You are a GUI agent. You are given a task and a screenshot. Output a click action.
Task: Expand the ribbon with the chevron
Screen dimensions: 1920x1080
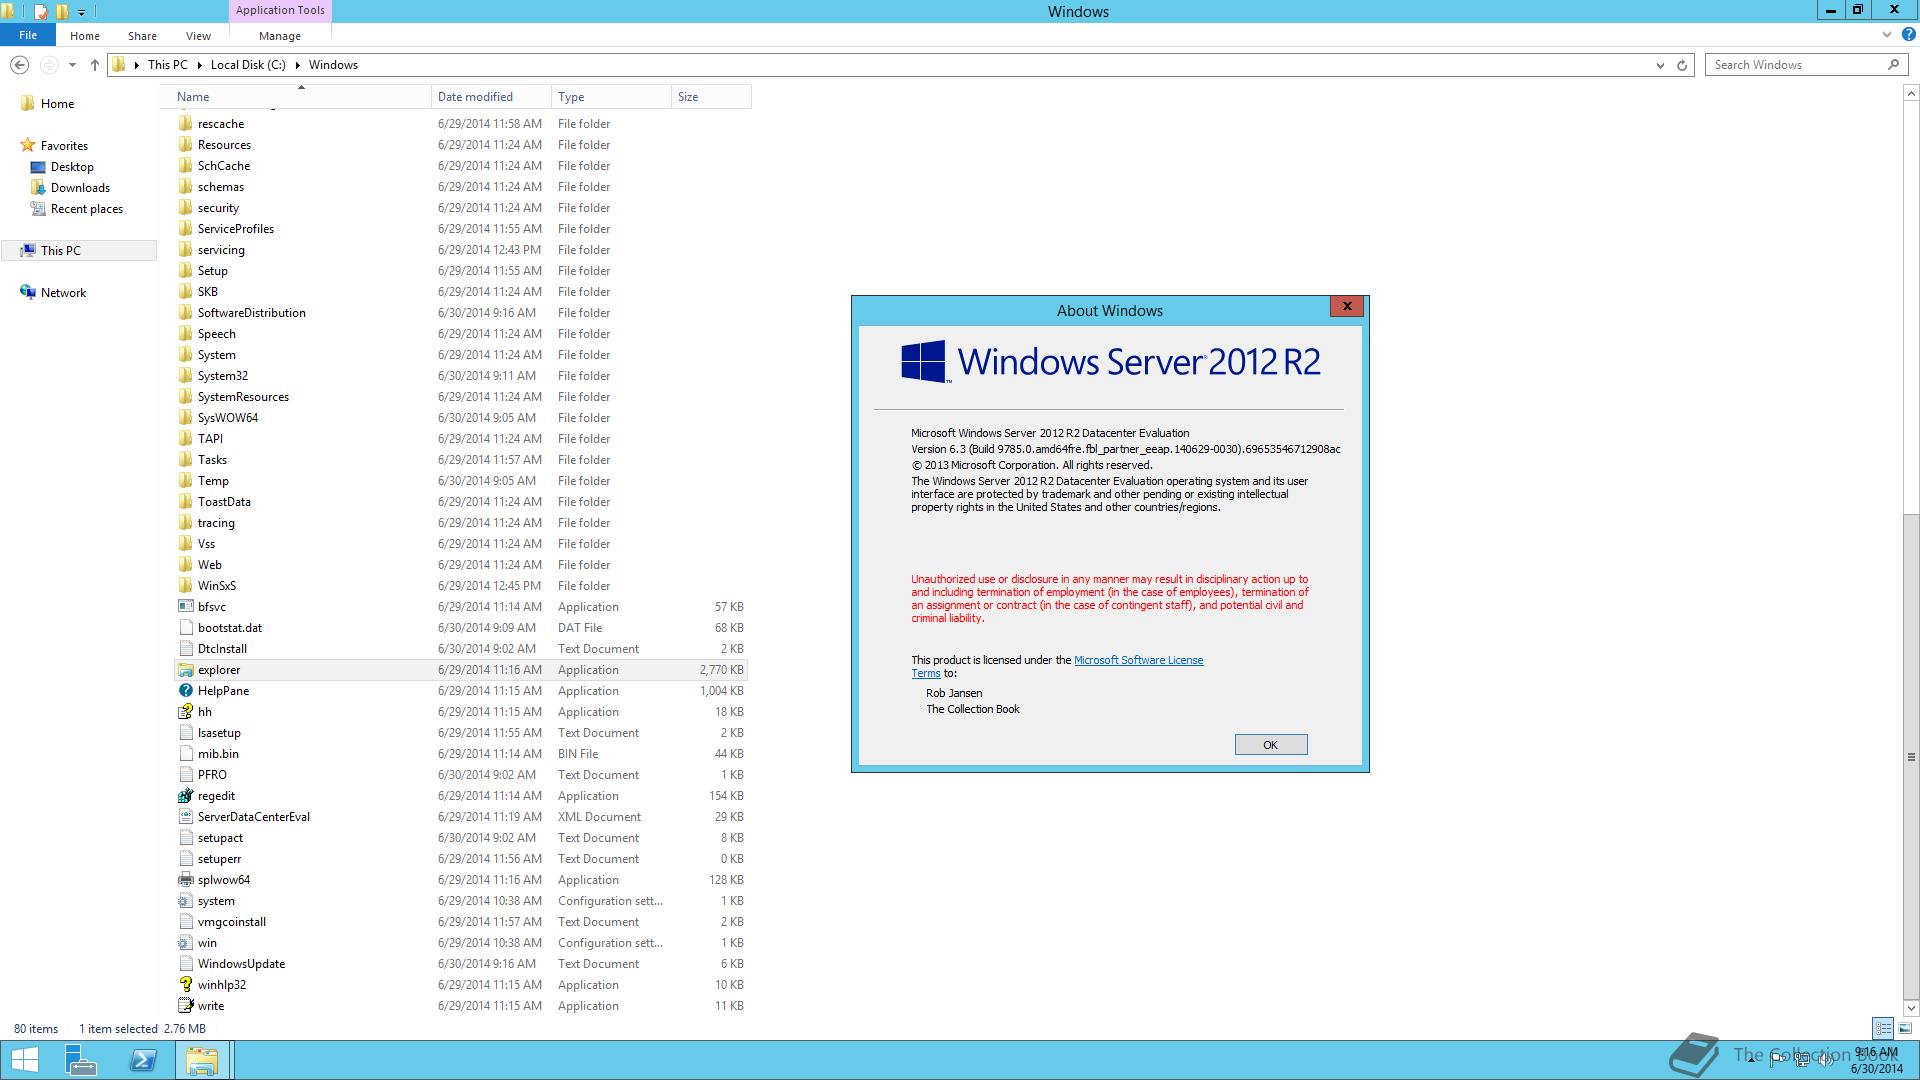tap(1887, 34)
